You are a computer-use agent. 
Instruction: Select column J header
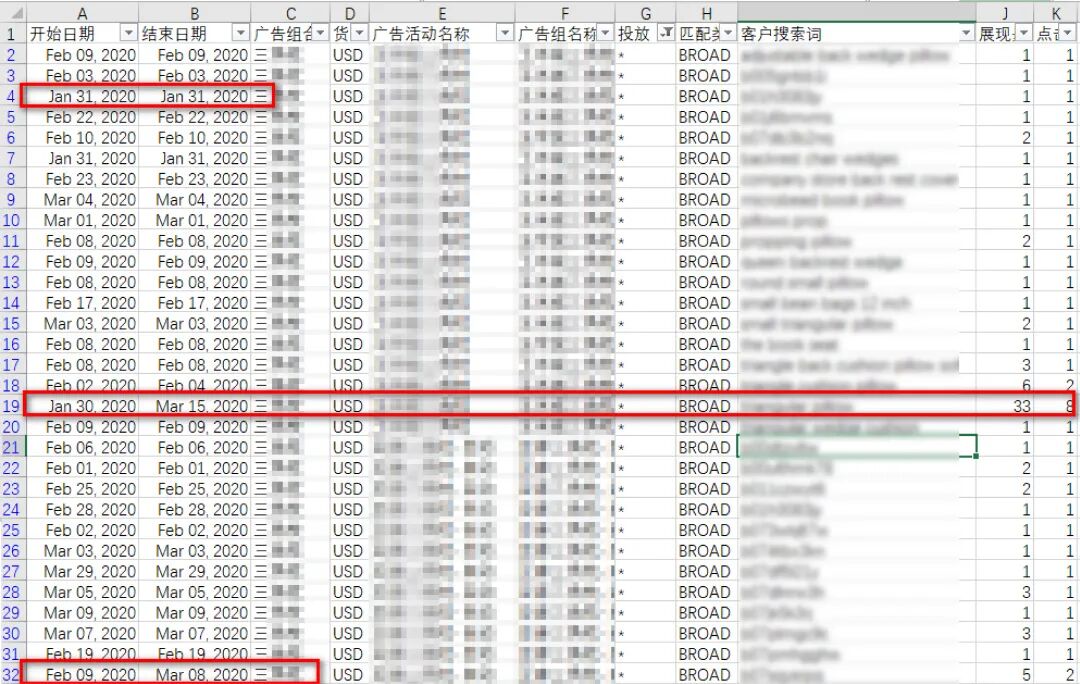click(1005, 13)
